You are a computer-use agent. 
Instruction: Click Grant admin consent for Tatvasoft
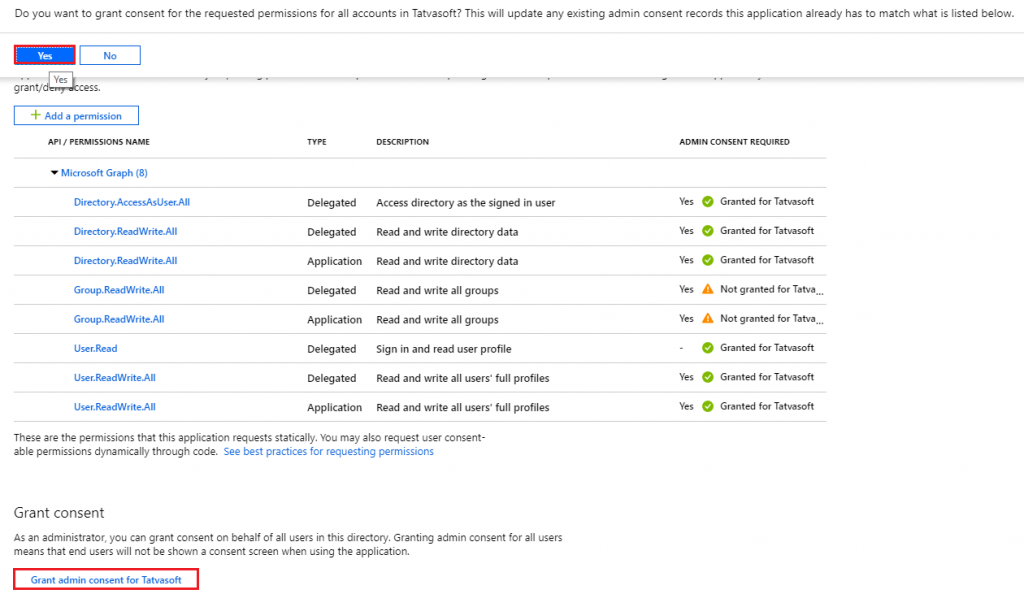[x=105, y=578]
